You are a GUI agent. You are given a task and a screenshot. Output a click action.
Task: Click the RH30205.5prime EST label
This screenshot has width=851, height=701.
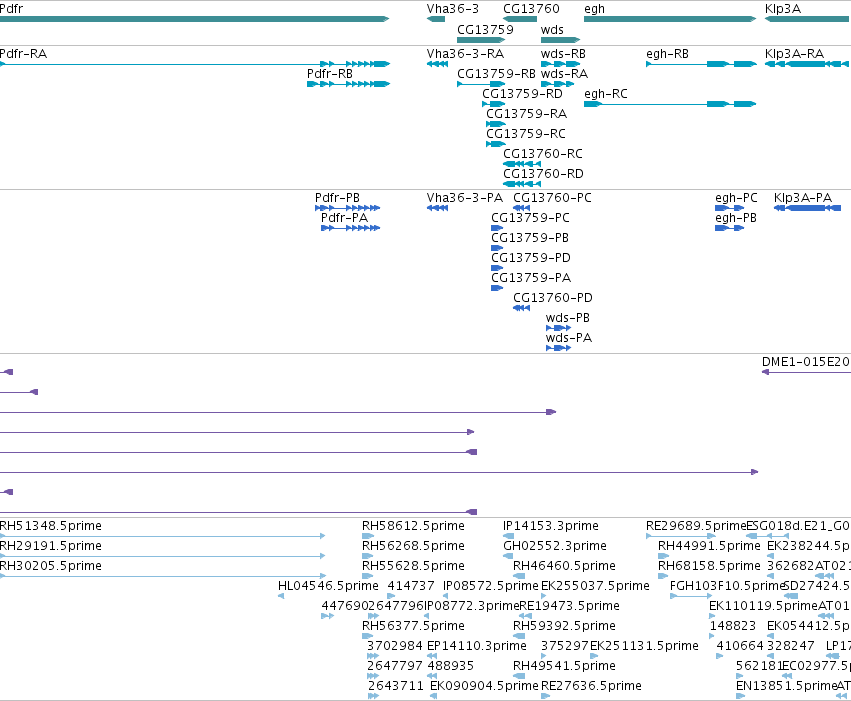[x=51, y=566]
